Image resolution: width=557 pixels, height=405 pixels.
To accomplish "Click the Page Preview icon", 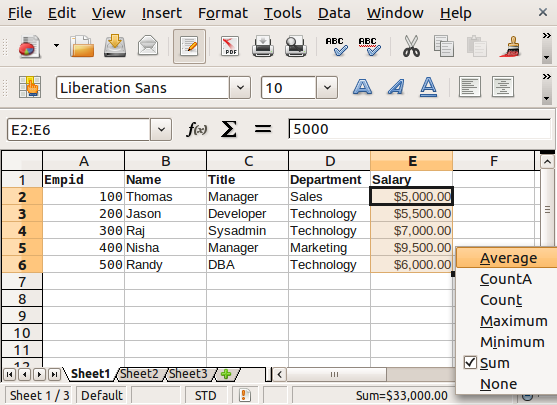I will pyautogui.click(x=296, y=47).
